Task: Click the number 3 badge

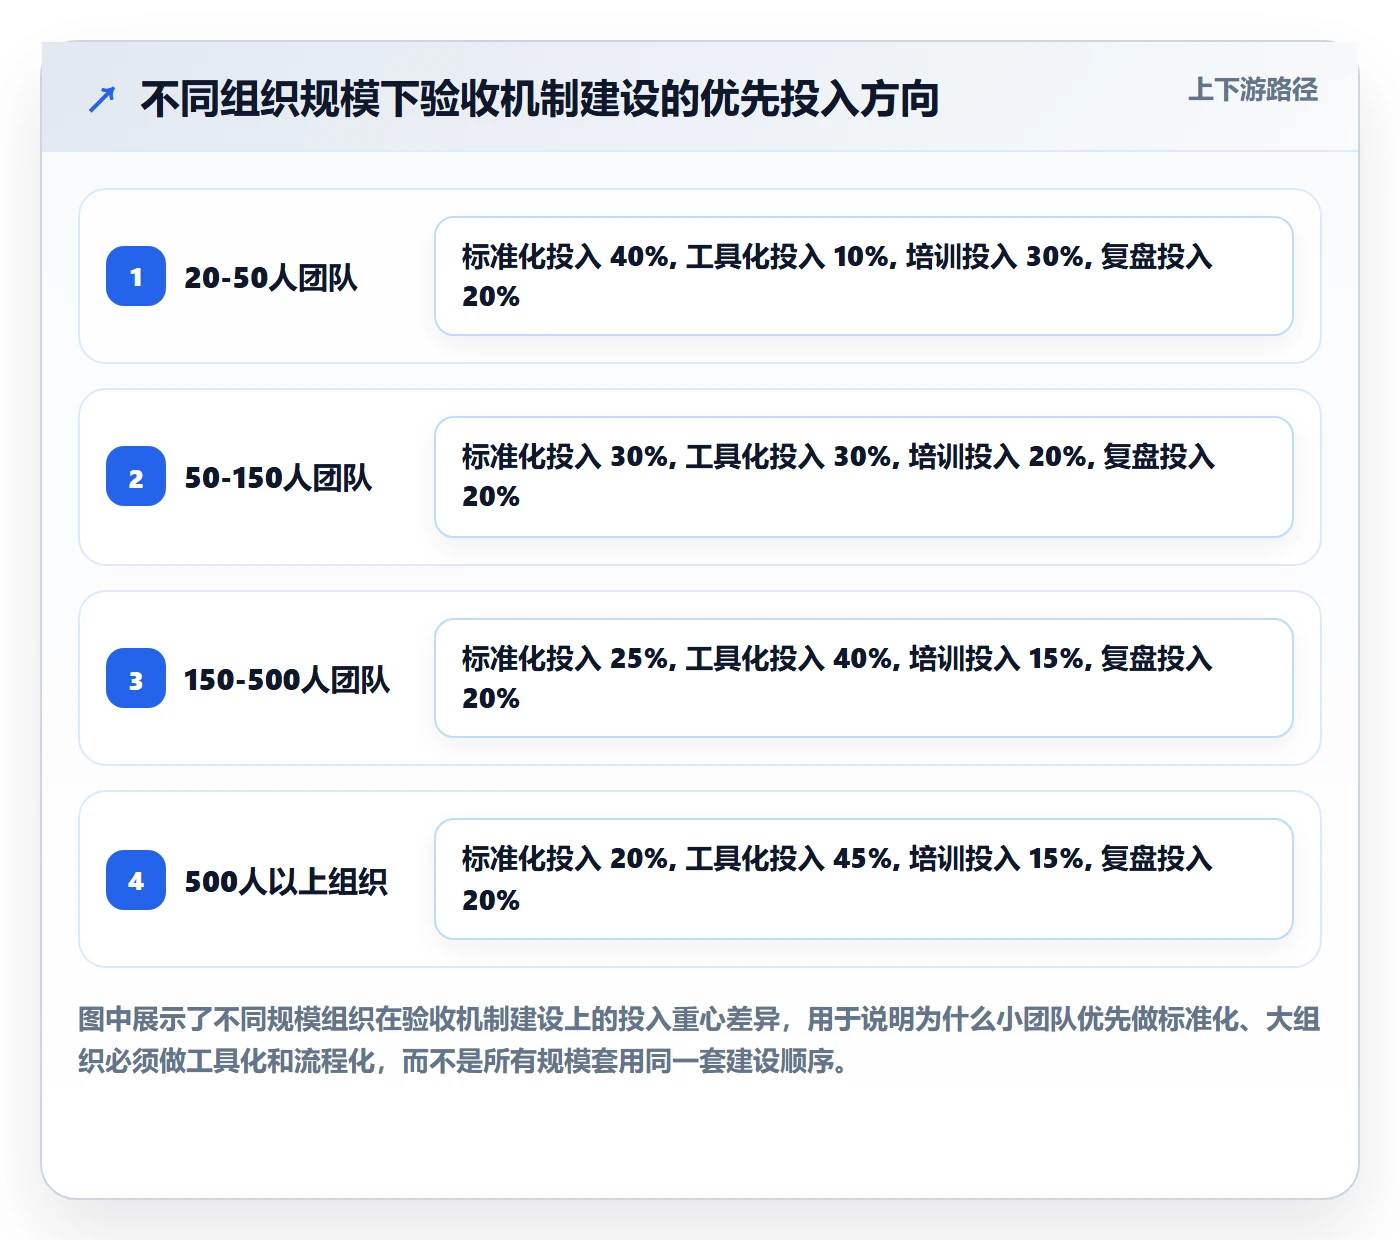Action: (x=136, y=678)
